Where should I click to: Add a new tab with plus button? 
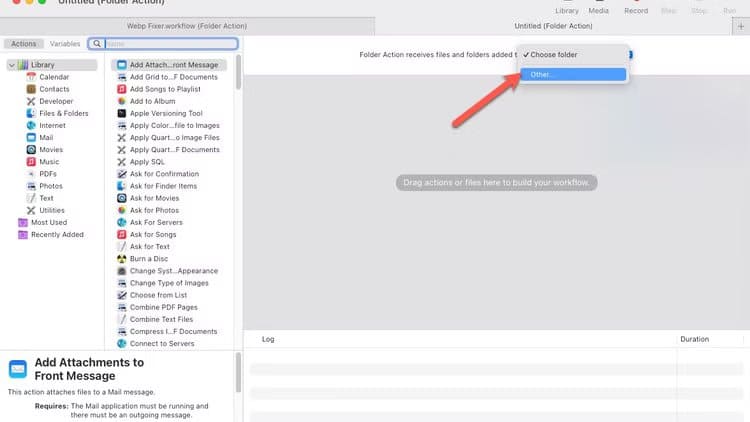pyautogui.click(x=741, y=26)
